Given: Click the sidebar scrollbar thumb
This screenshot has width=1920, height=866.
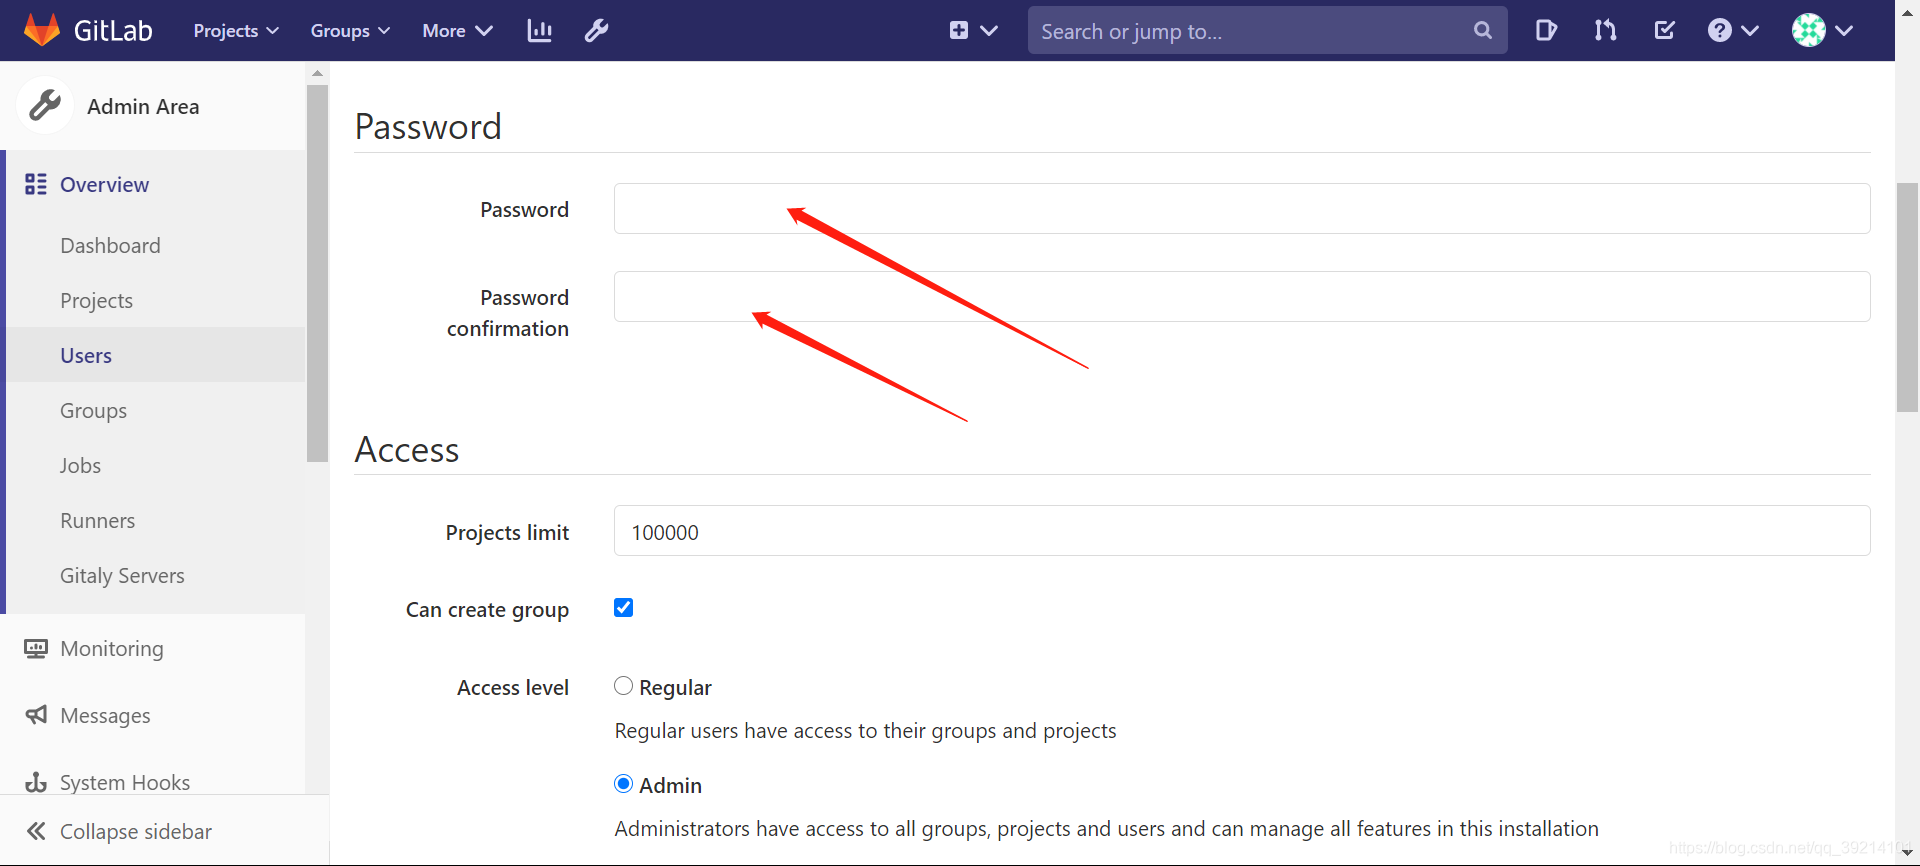Looking at the screenshot, I should (318, 273).
